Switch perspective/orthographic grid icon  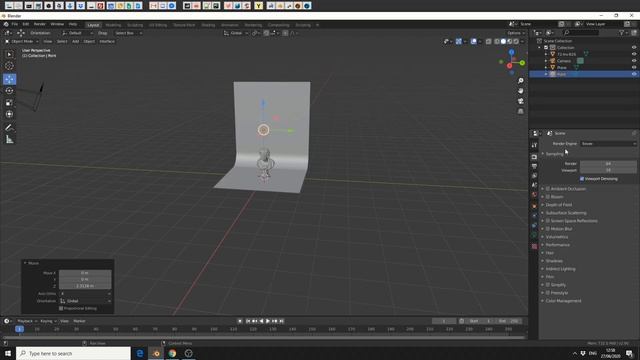click(x=520, y=111)
